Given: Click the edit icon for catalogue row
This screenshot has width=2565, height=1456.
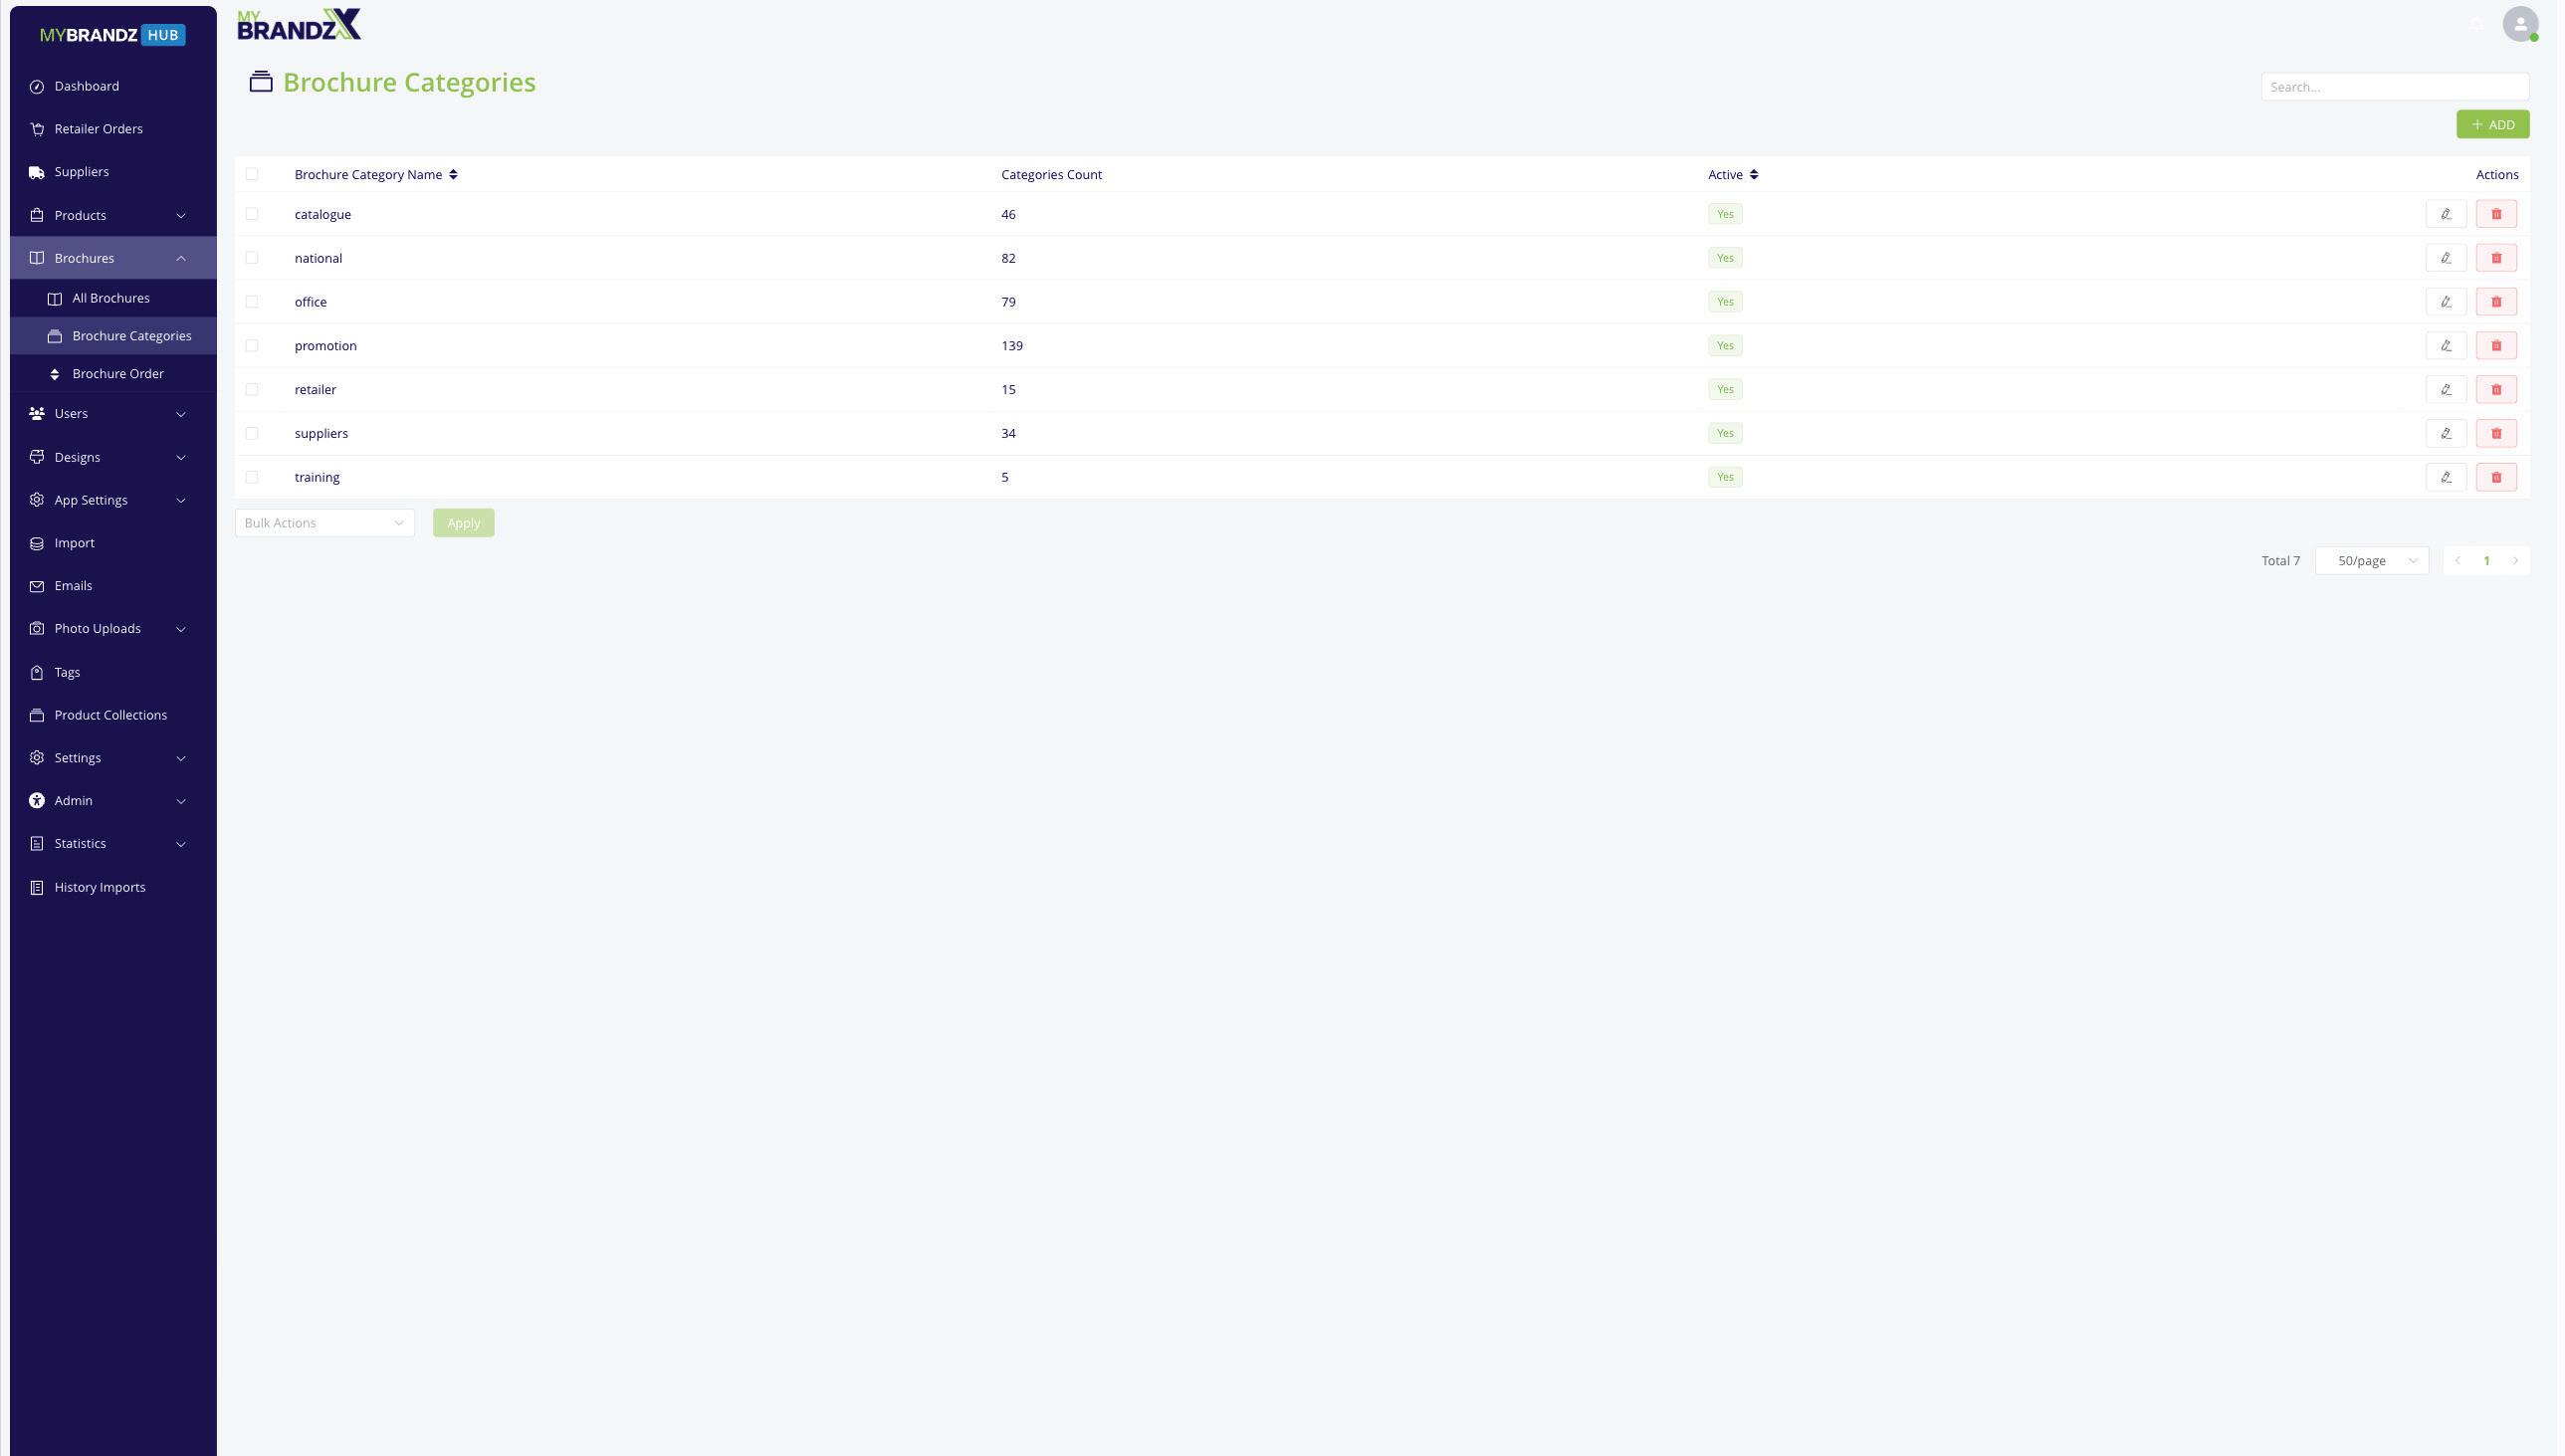Looking at the screenshot, I should tap(2445, 214).
